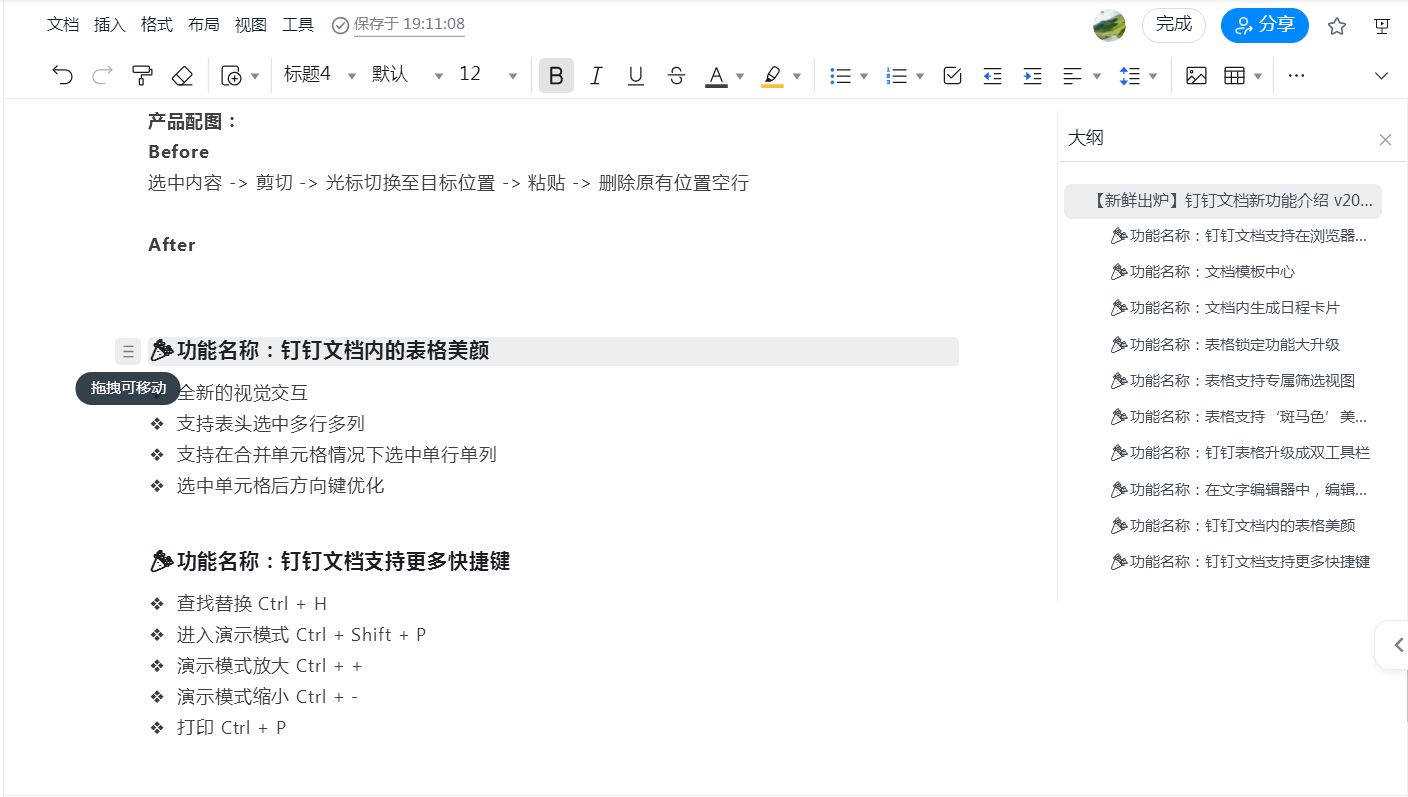
Task: Toggle underline formatting
Action: [636, 76]
